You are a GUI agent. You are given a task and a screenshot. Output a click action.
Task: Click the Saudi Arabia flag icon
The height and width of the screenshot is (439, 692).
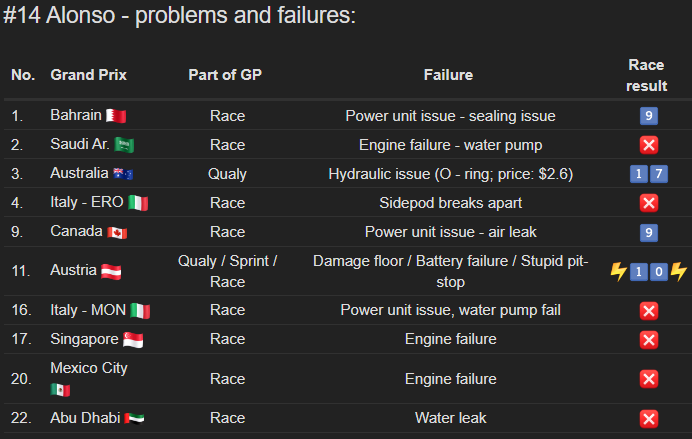124,145
